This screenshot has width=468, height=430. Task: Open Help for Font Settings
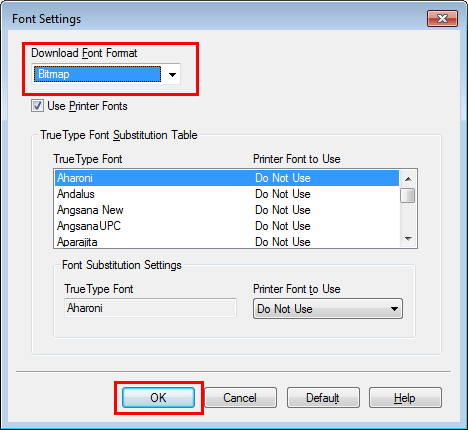405,397
